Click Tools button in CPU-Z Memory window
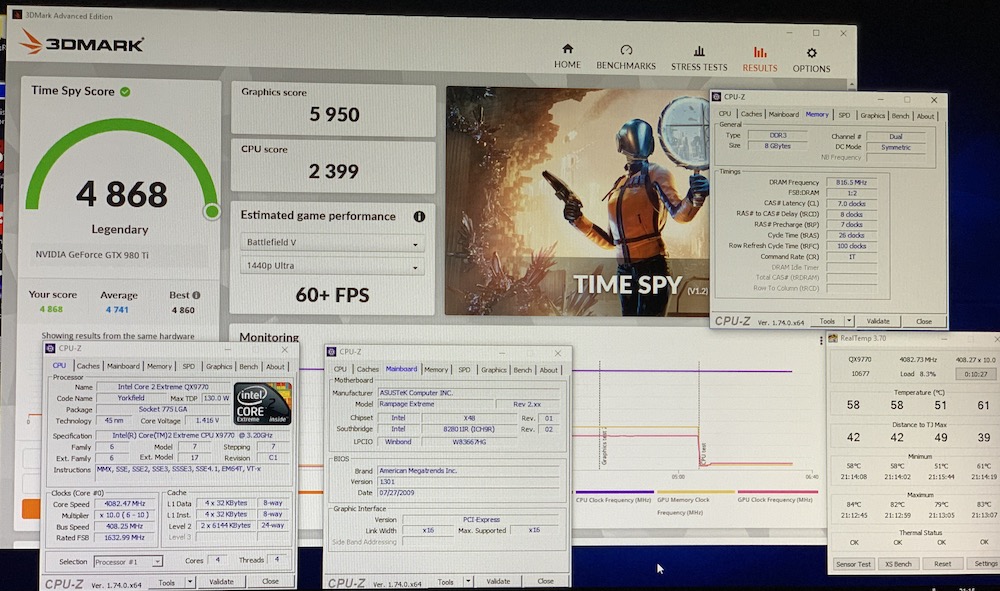Screen dimensions: 1000x591 pyautogui.click(x=827, y=321)
